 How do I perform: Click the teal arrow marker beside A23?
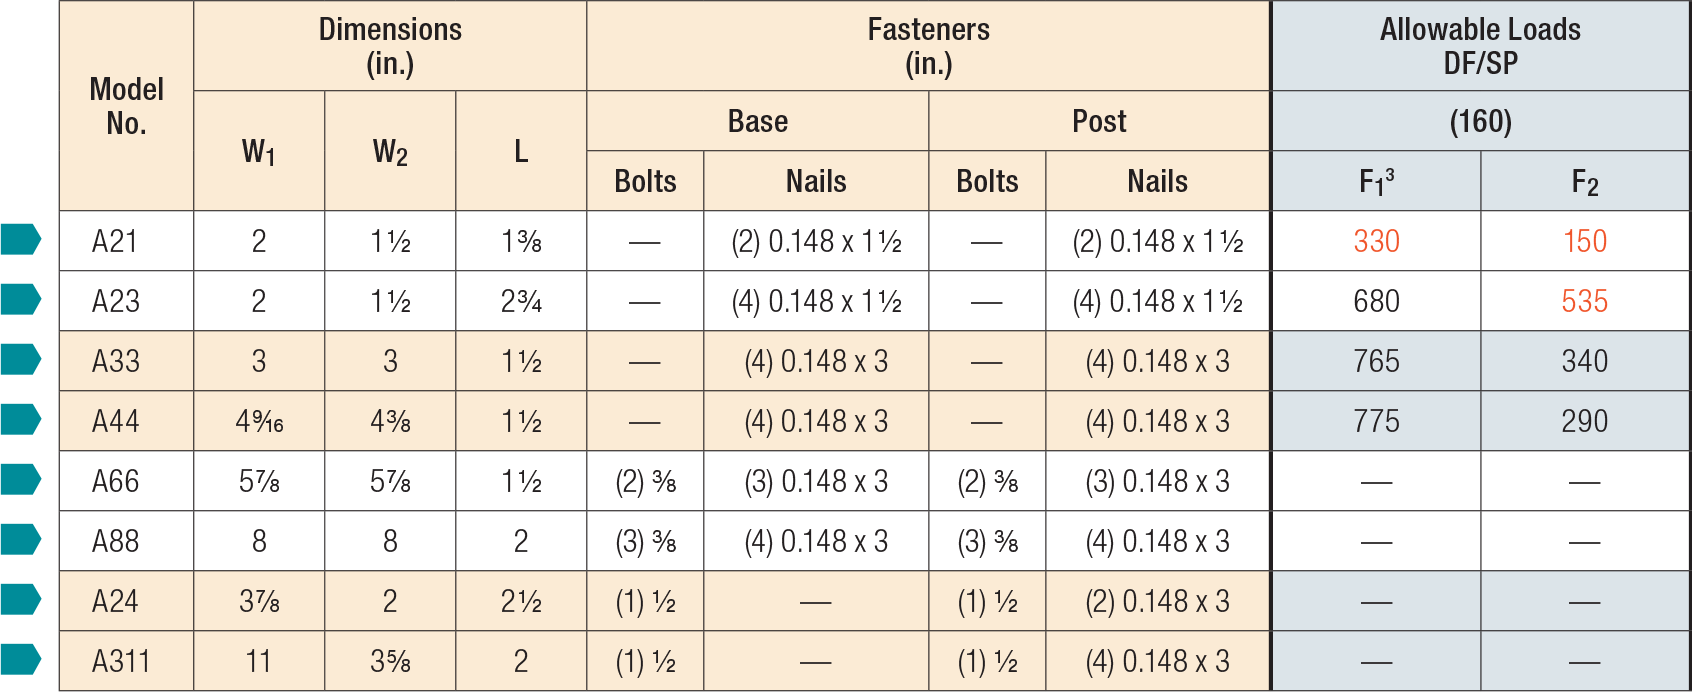(x=20, y=300)
